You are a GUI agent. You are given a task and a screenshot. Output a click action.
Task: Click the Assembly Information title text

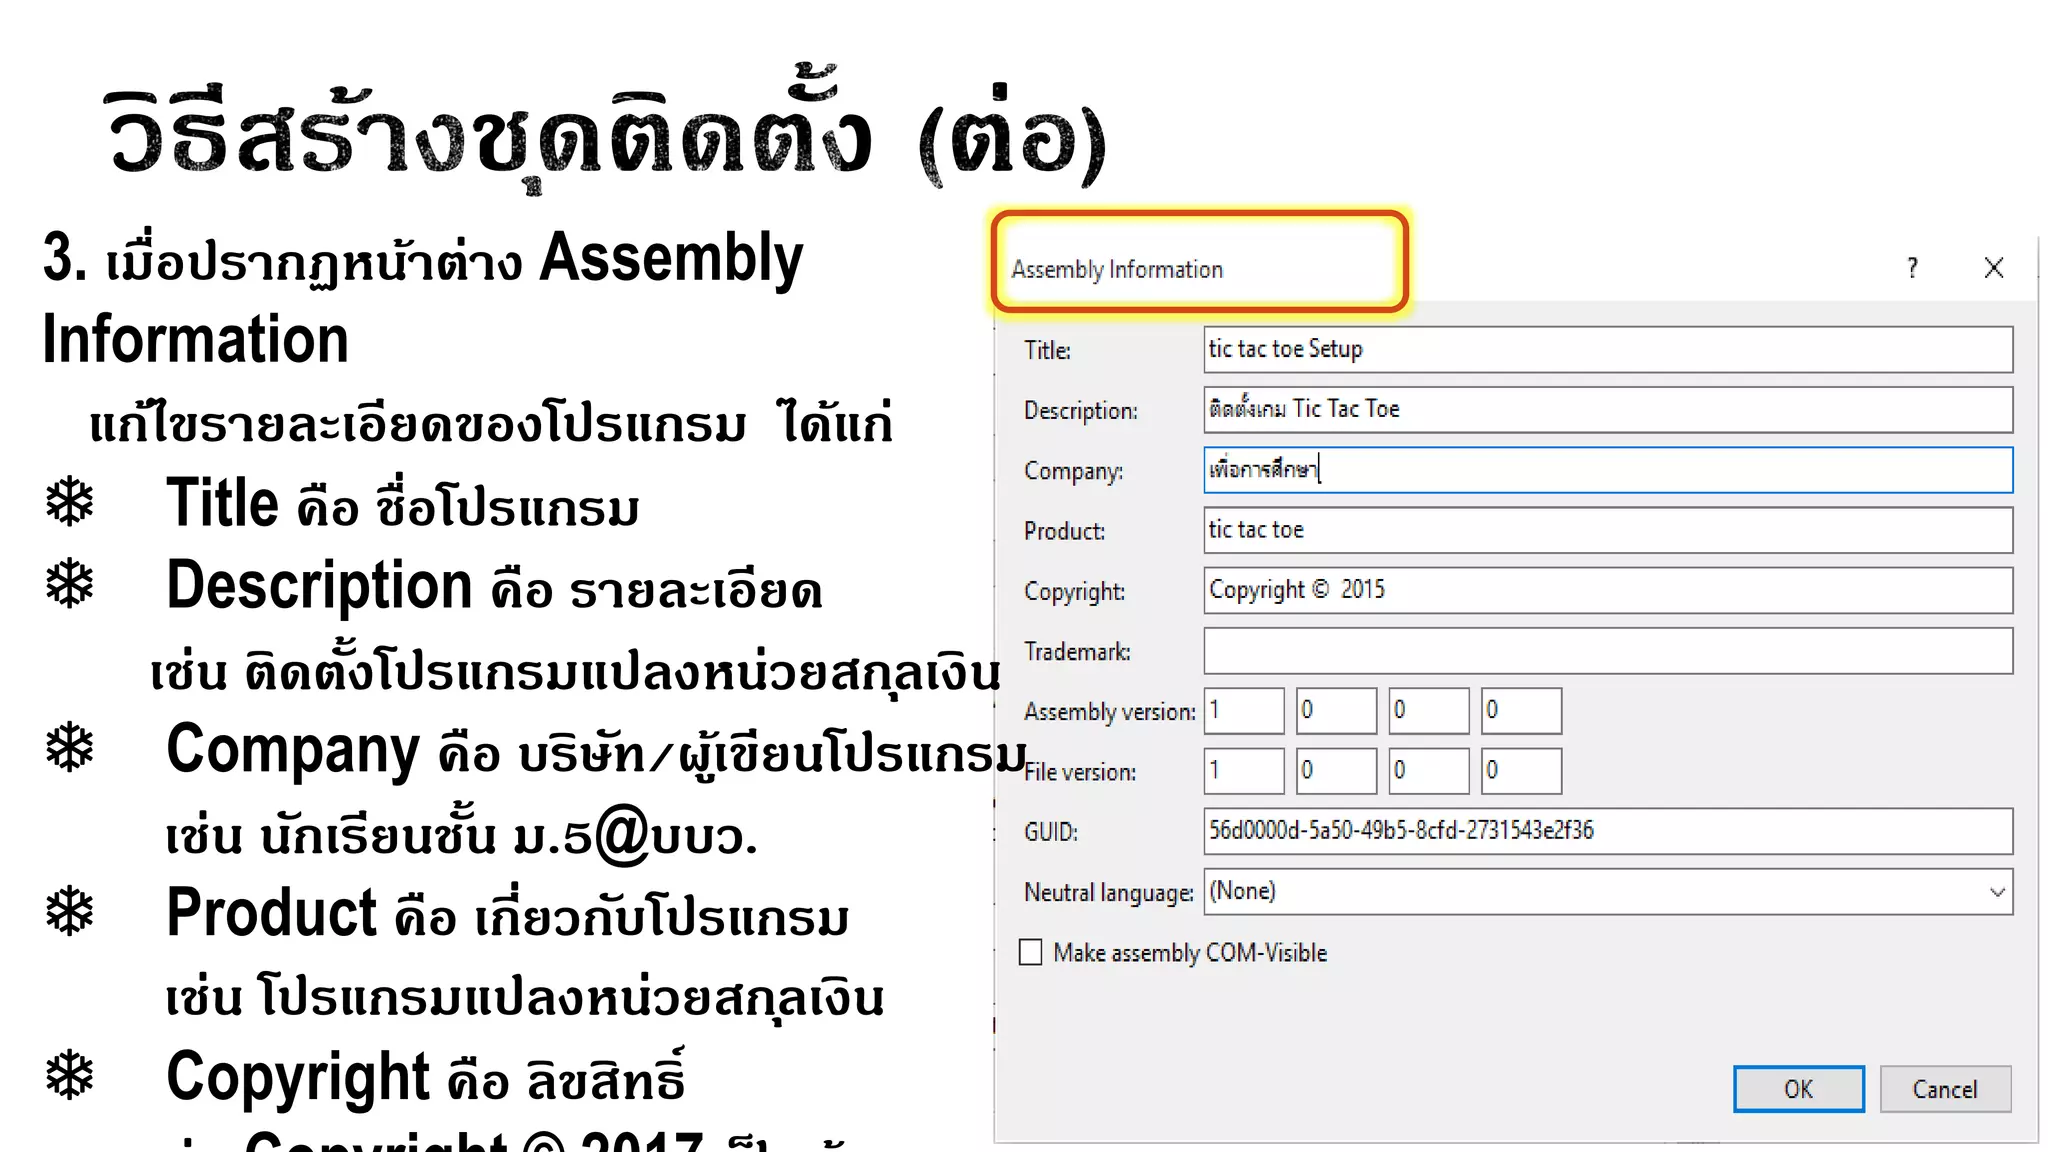pos(1117,269)
